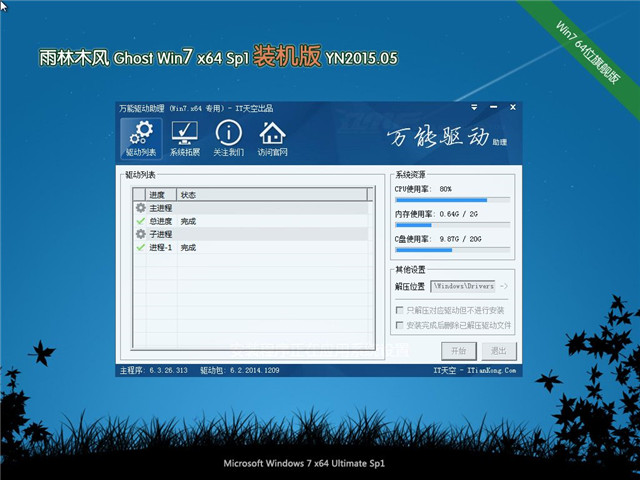Enable 只解压对应驱动但不进行安装 checkbox
Viewport: 640px width, 480px height.
pyautogui.click(x=400, y=310)
